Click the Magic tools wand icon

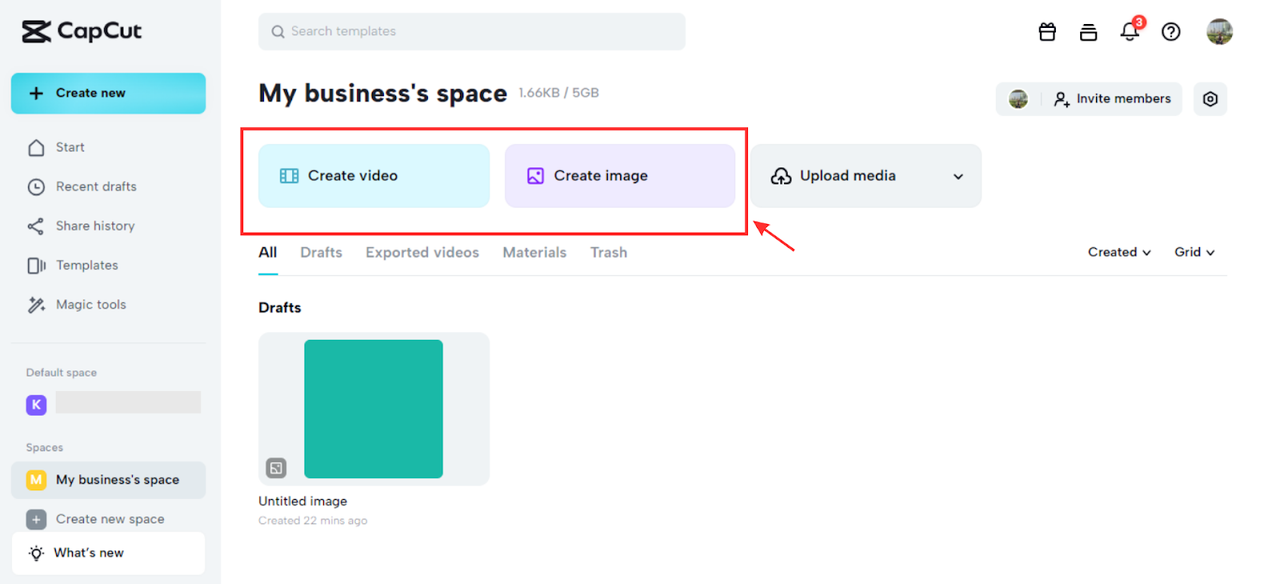[36, 304]
